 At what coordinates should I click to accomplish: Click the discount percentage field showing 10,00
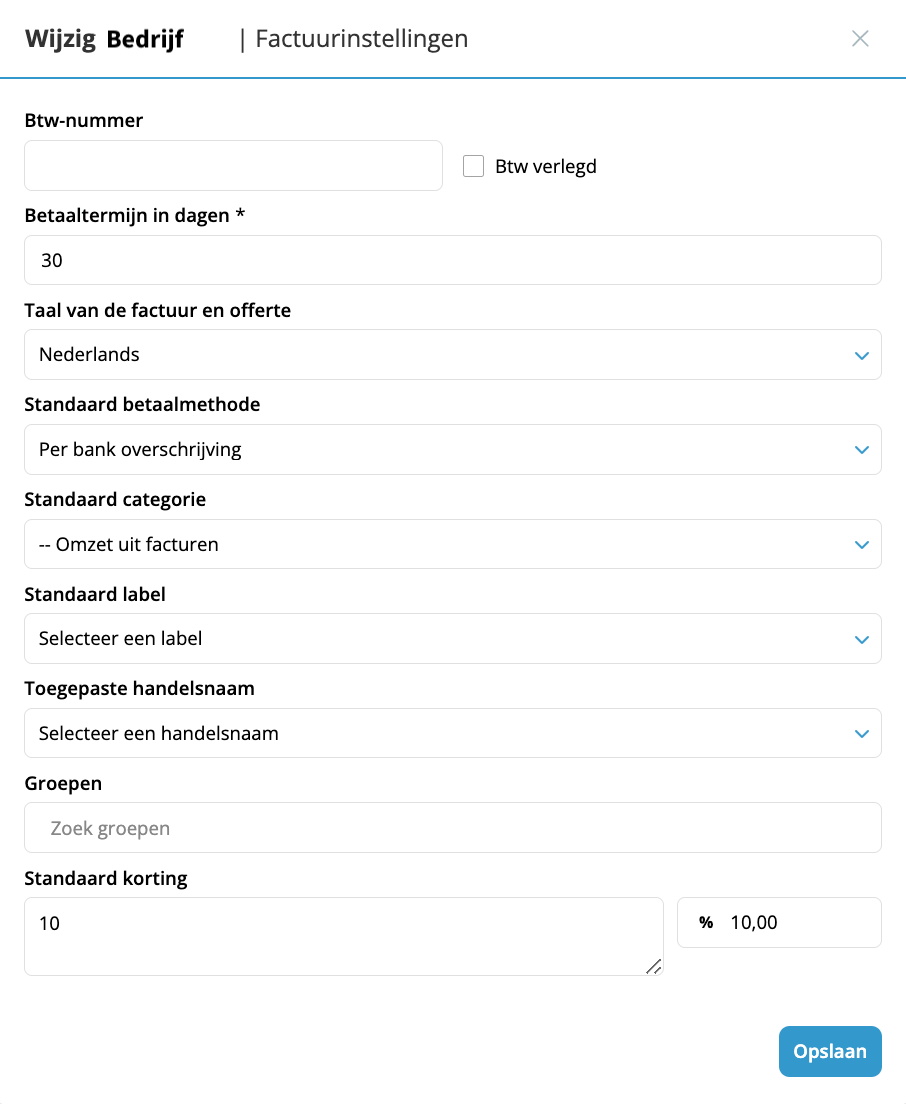point(779,922)
